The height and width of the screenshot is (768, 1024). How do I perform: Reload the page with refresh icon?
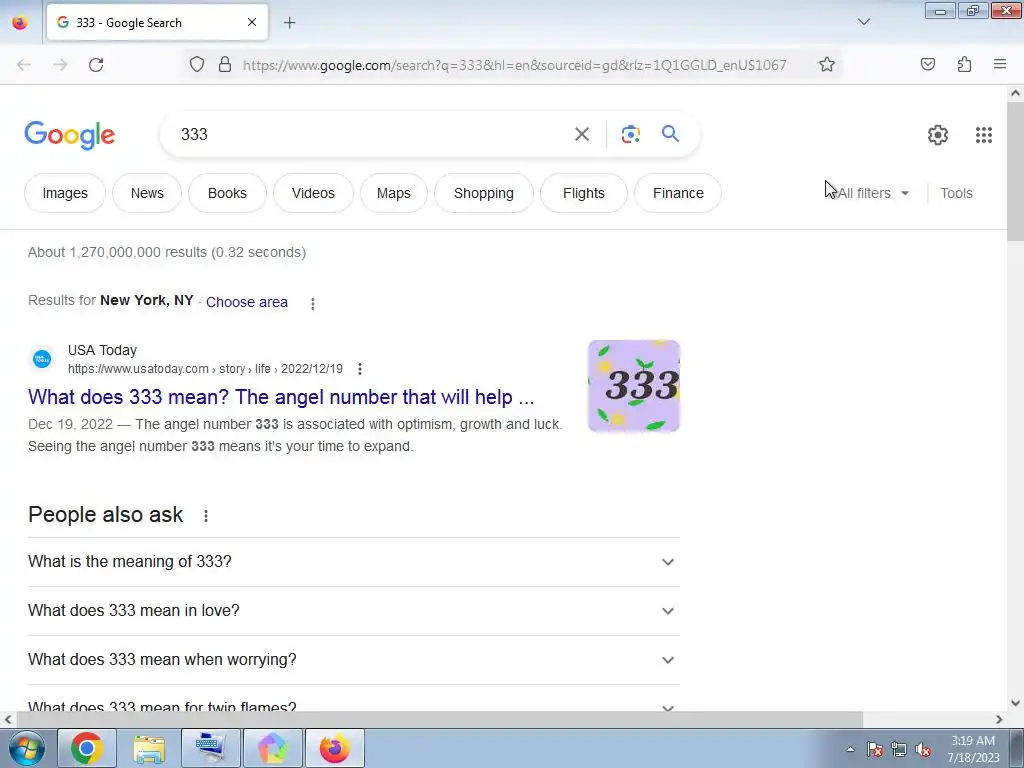tap(96, 65)
